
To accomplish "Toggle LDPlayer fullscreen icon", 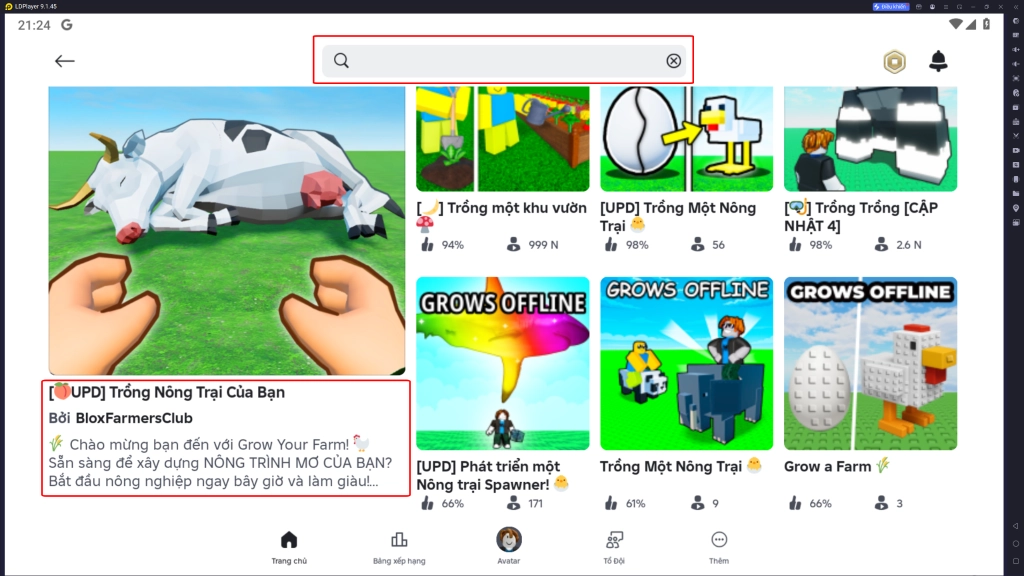I will coord(1016,78).
